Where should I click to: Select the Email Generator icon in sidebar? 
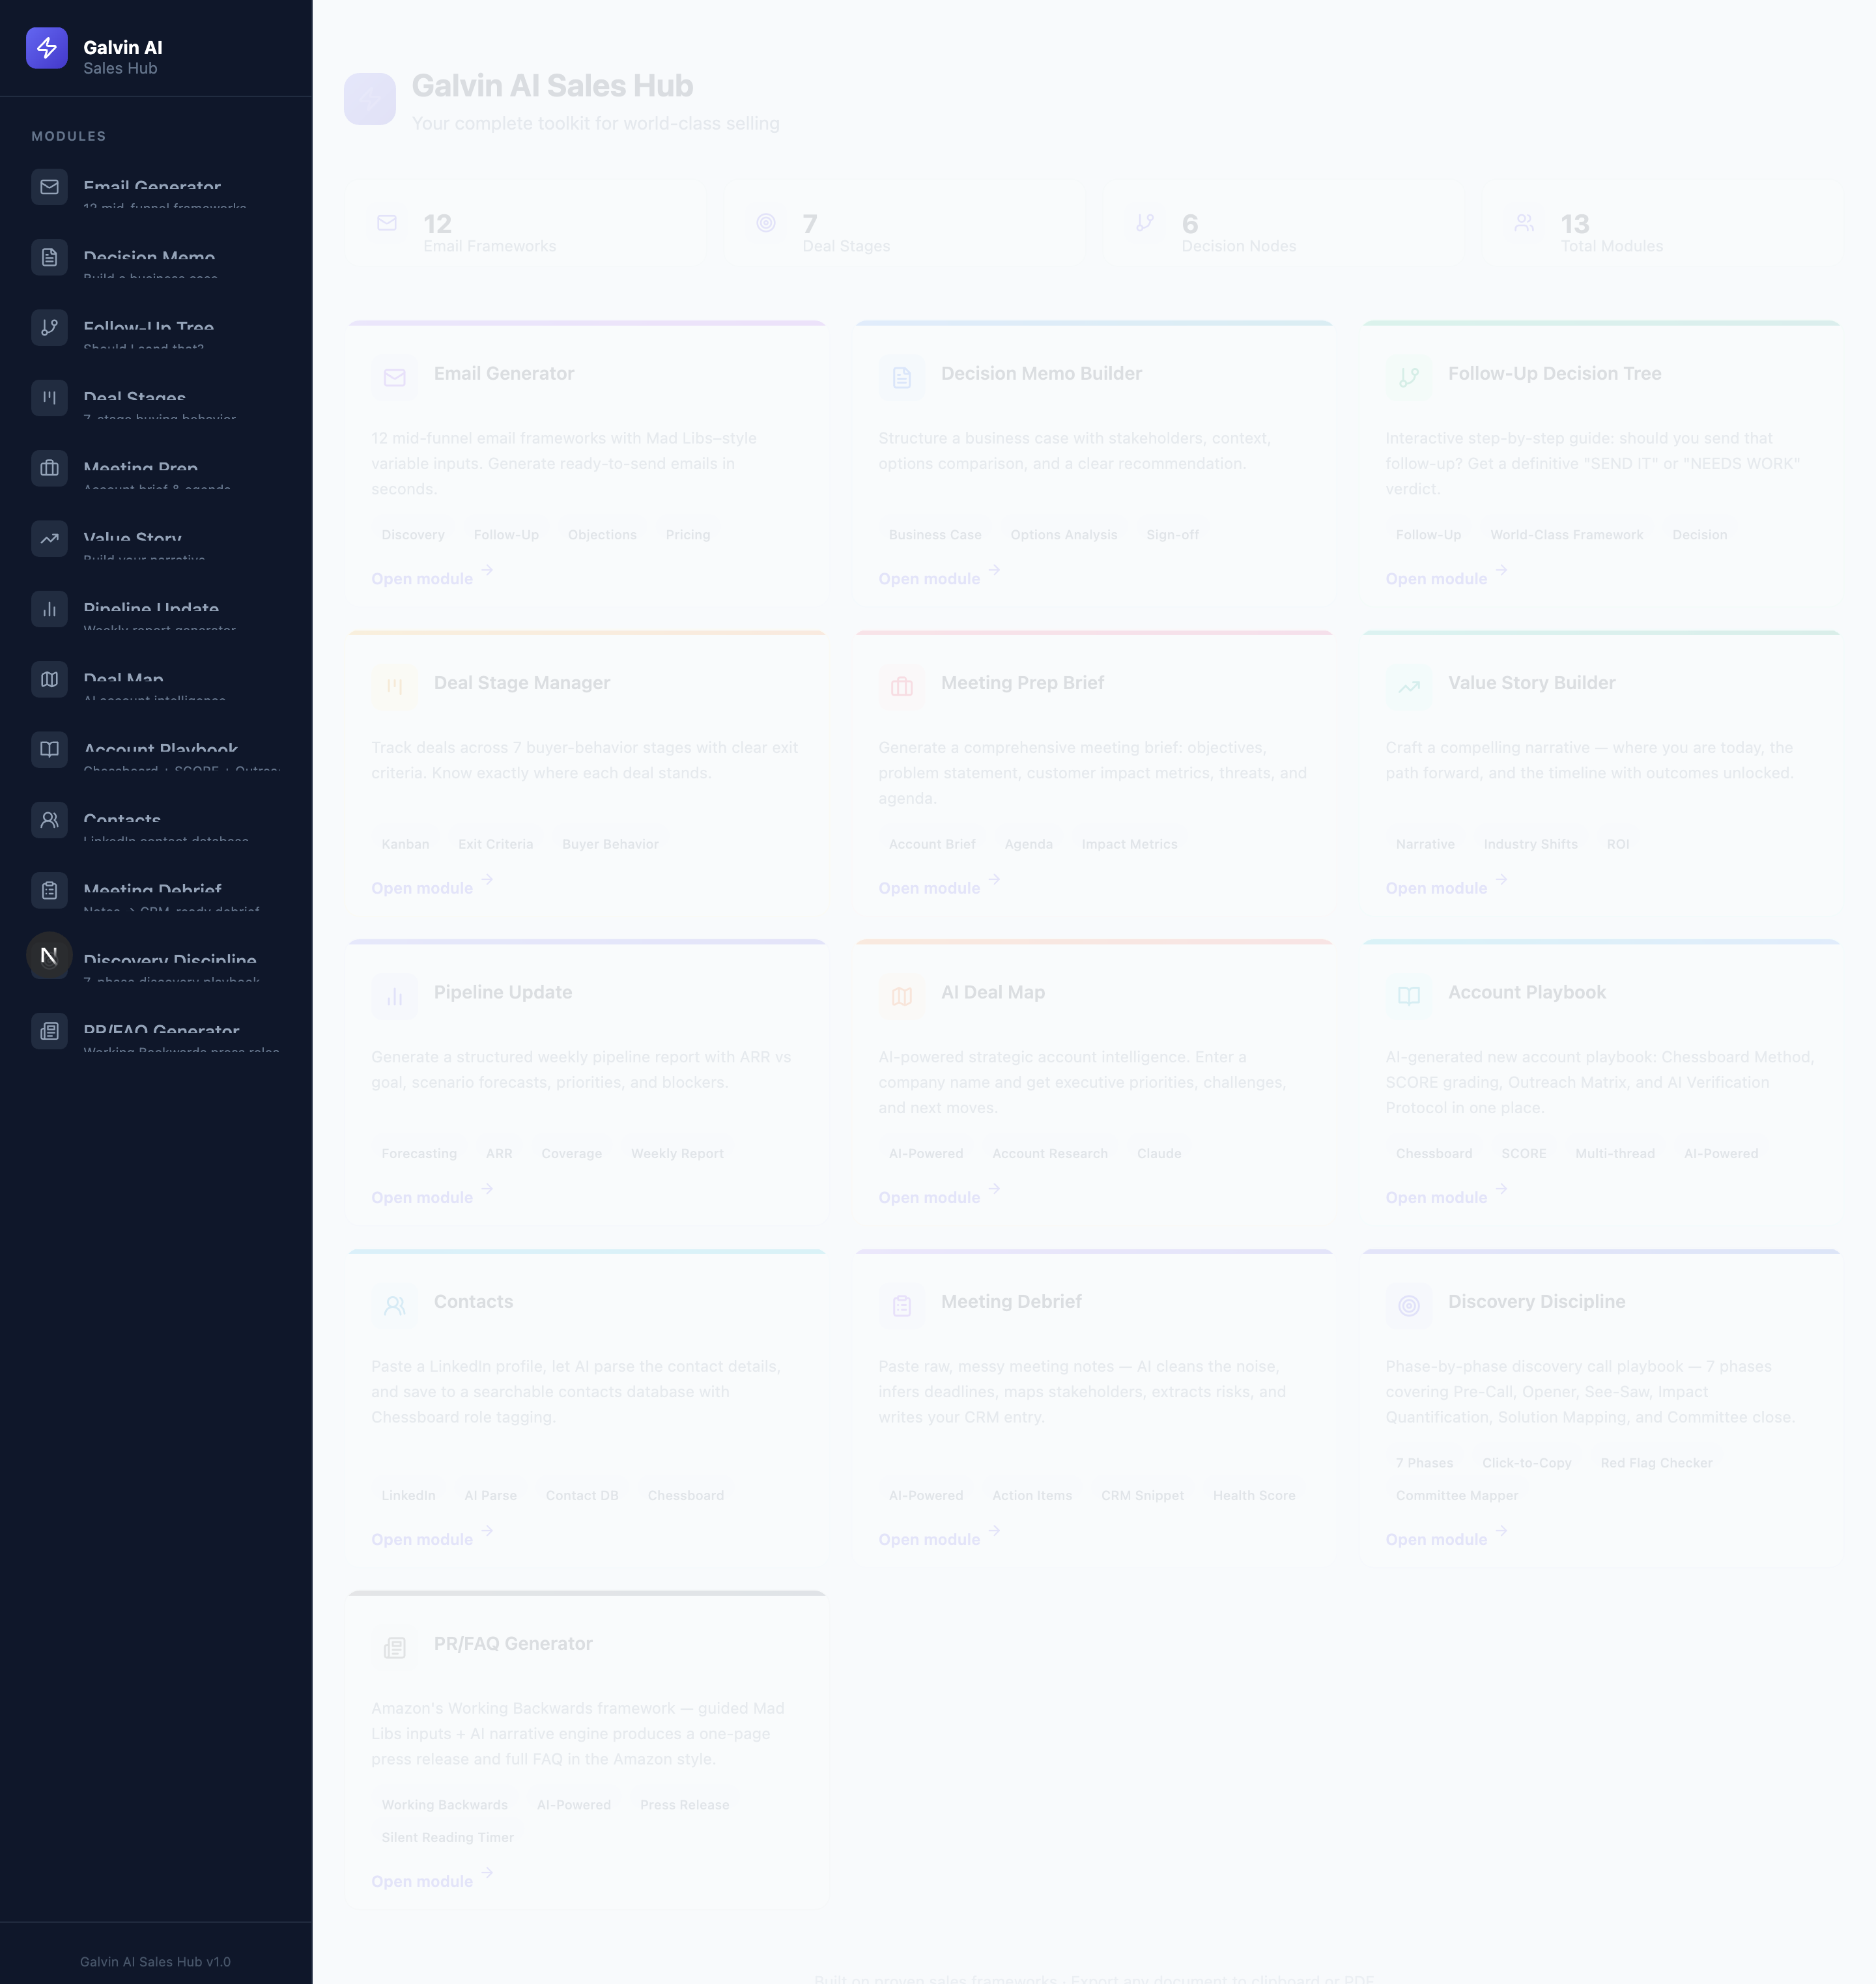[49, 186]
